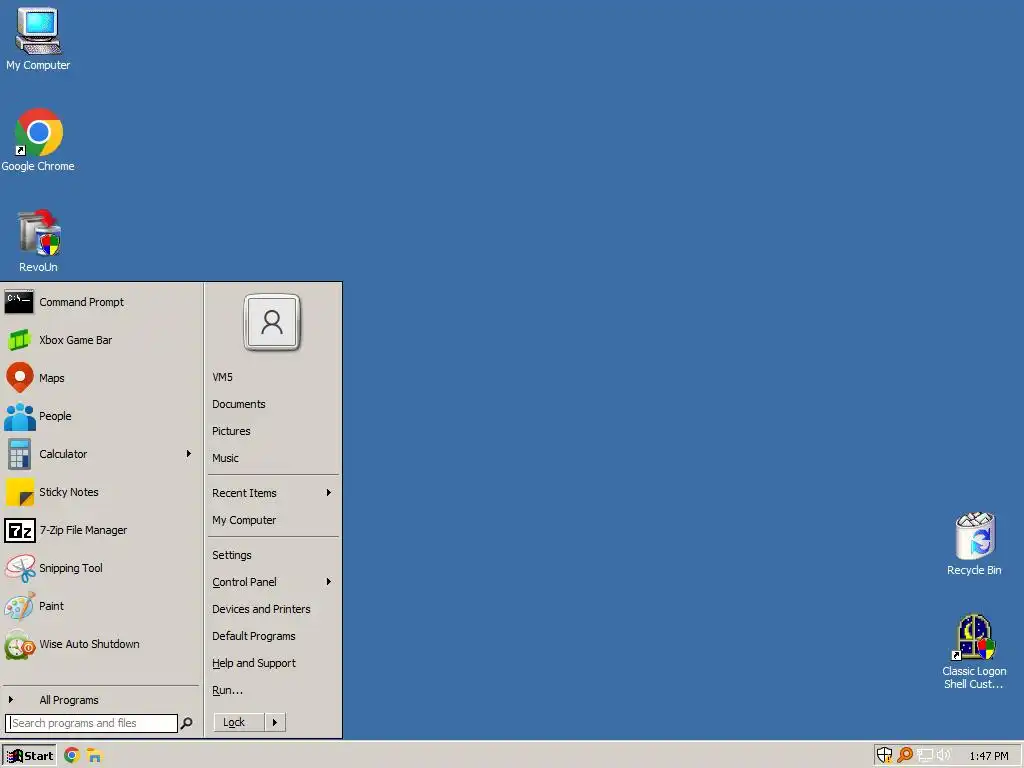Select the Snipping Tool label text
The height and width of the screenshot is (768, 1024).
[x=71, y=568]
